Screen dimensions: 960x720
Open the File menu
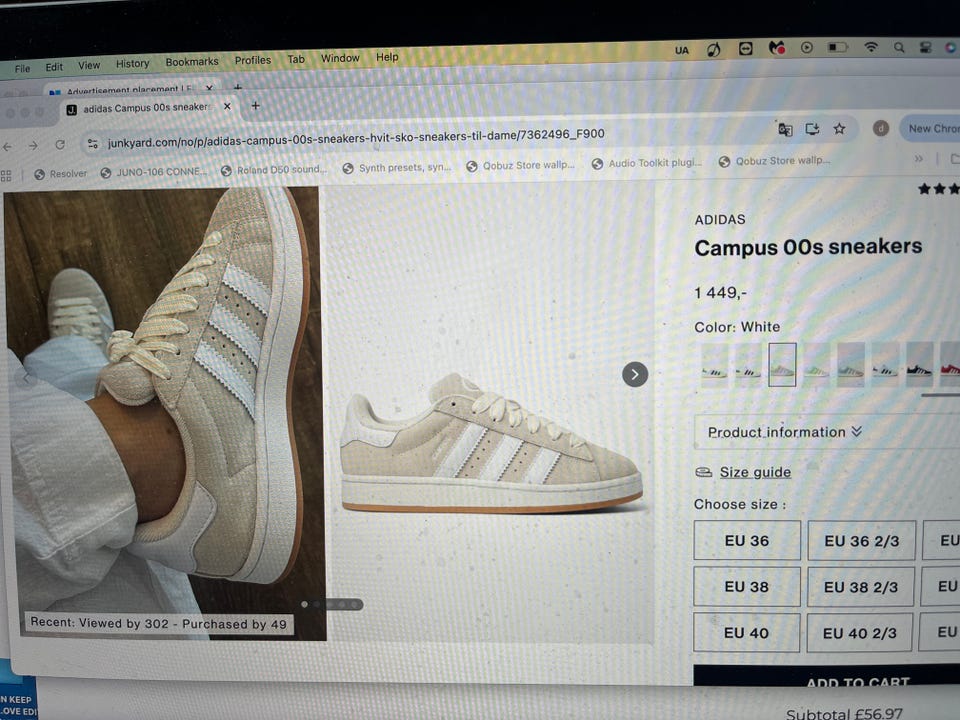point(22,69)
